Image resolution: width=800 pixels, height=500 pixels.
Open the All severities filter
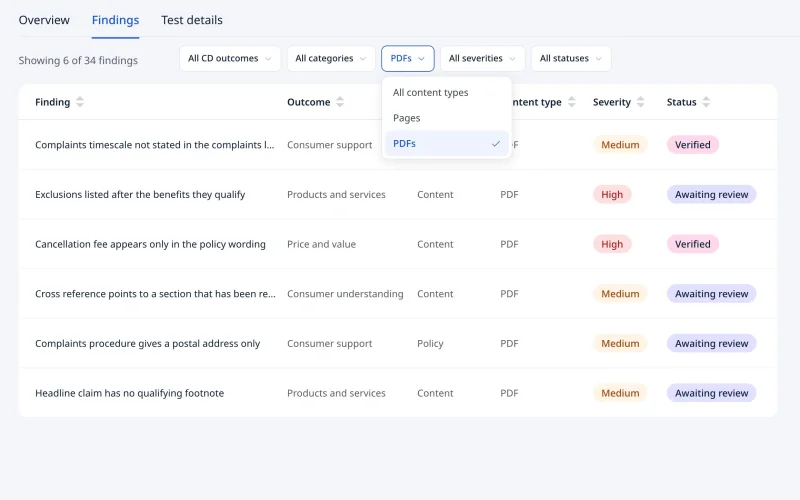click(482, 59)
